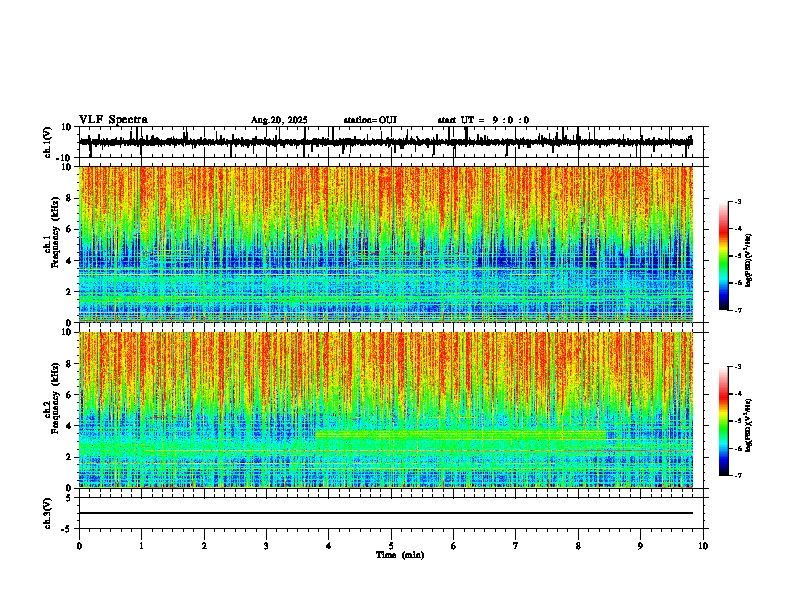This screenshot has width=792, height=612.
Task: Select the date text "Aug.20, 2025"
Action: (x=279, y=120)
